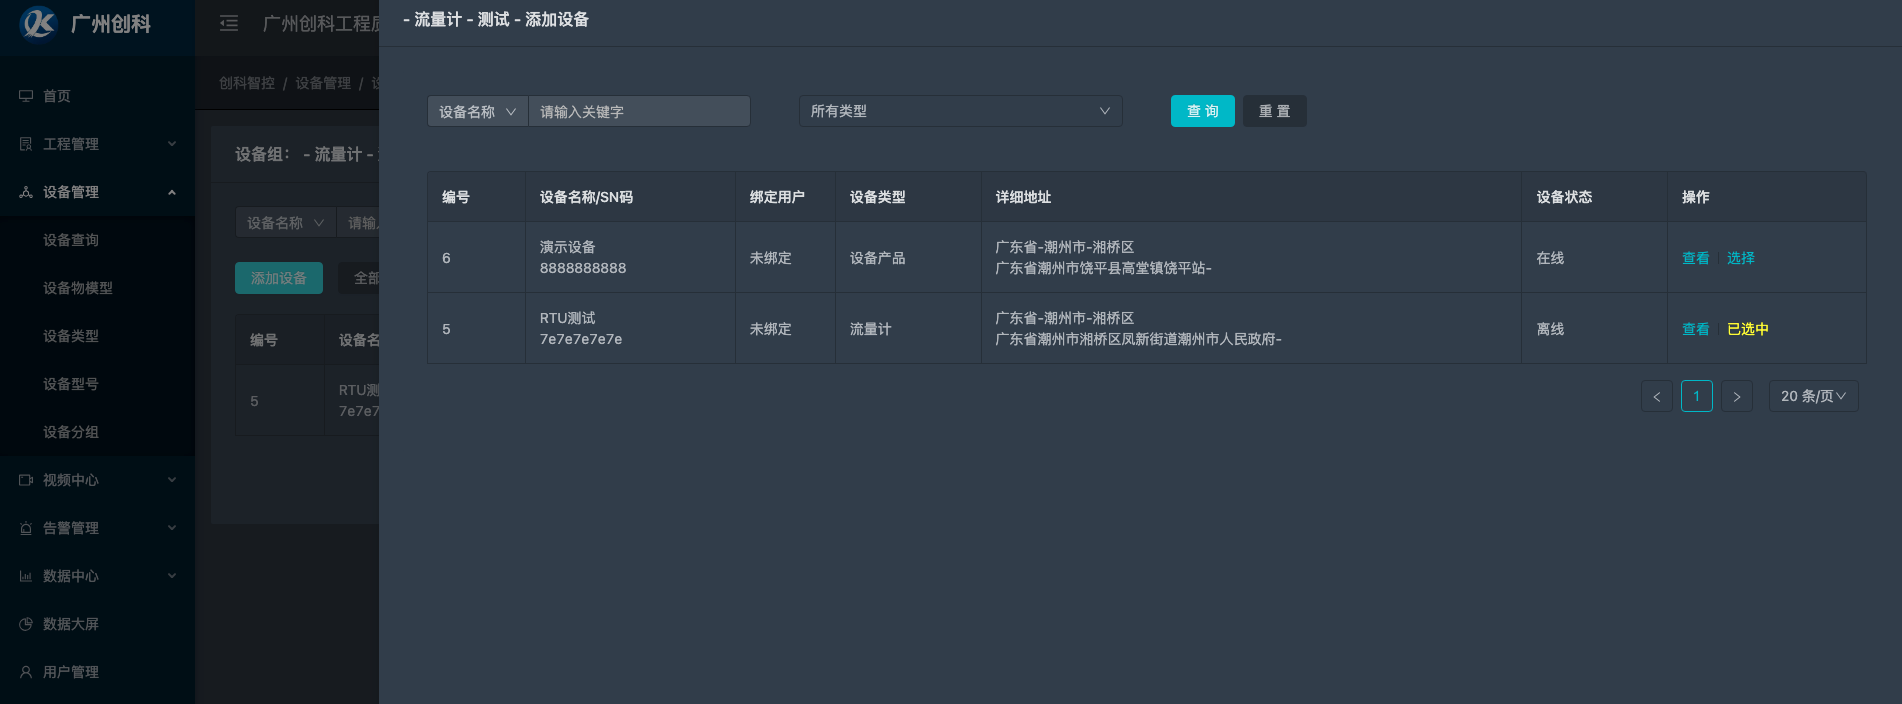Click the 首页 monitor icon
The width and height of the screenshot is (1902, 704).
click(26, 96)
